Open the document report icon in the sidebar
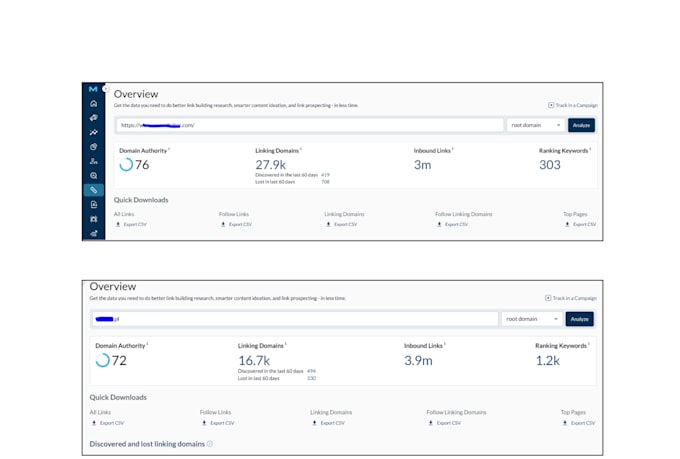This screenshot has width=680, height=459. click(94, 204)
